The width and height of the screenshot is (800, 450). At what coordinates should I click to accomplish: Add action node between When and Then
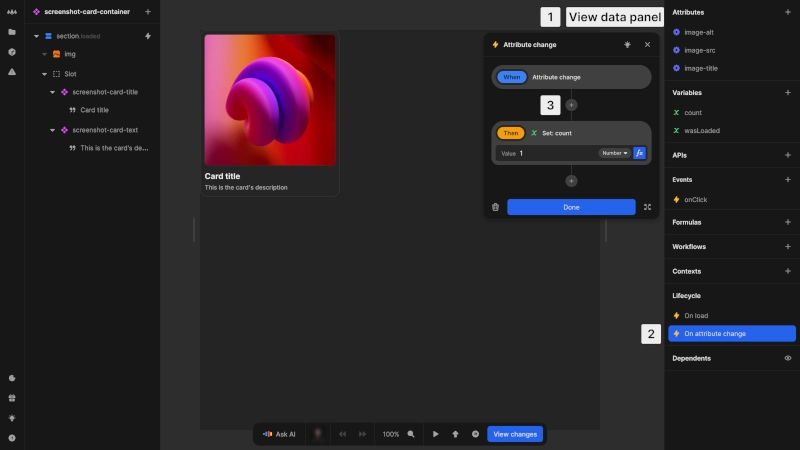coord(571,105)
